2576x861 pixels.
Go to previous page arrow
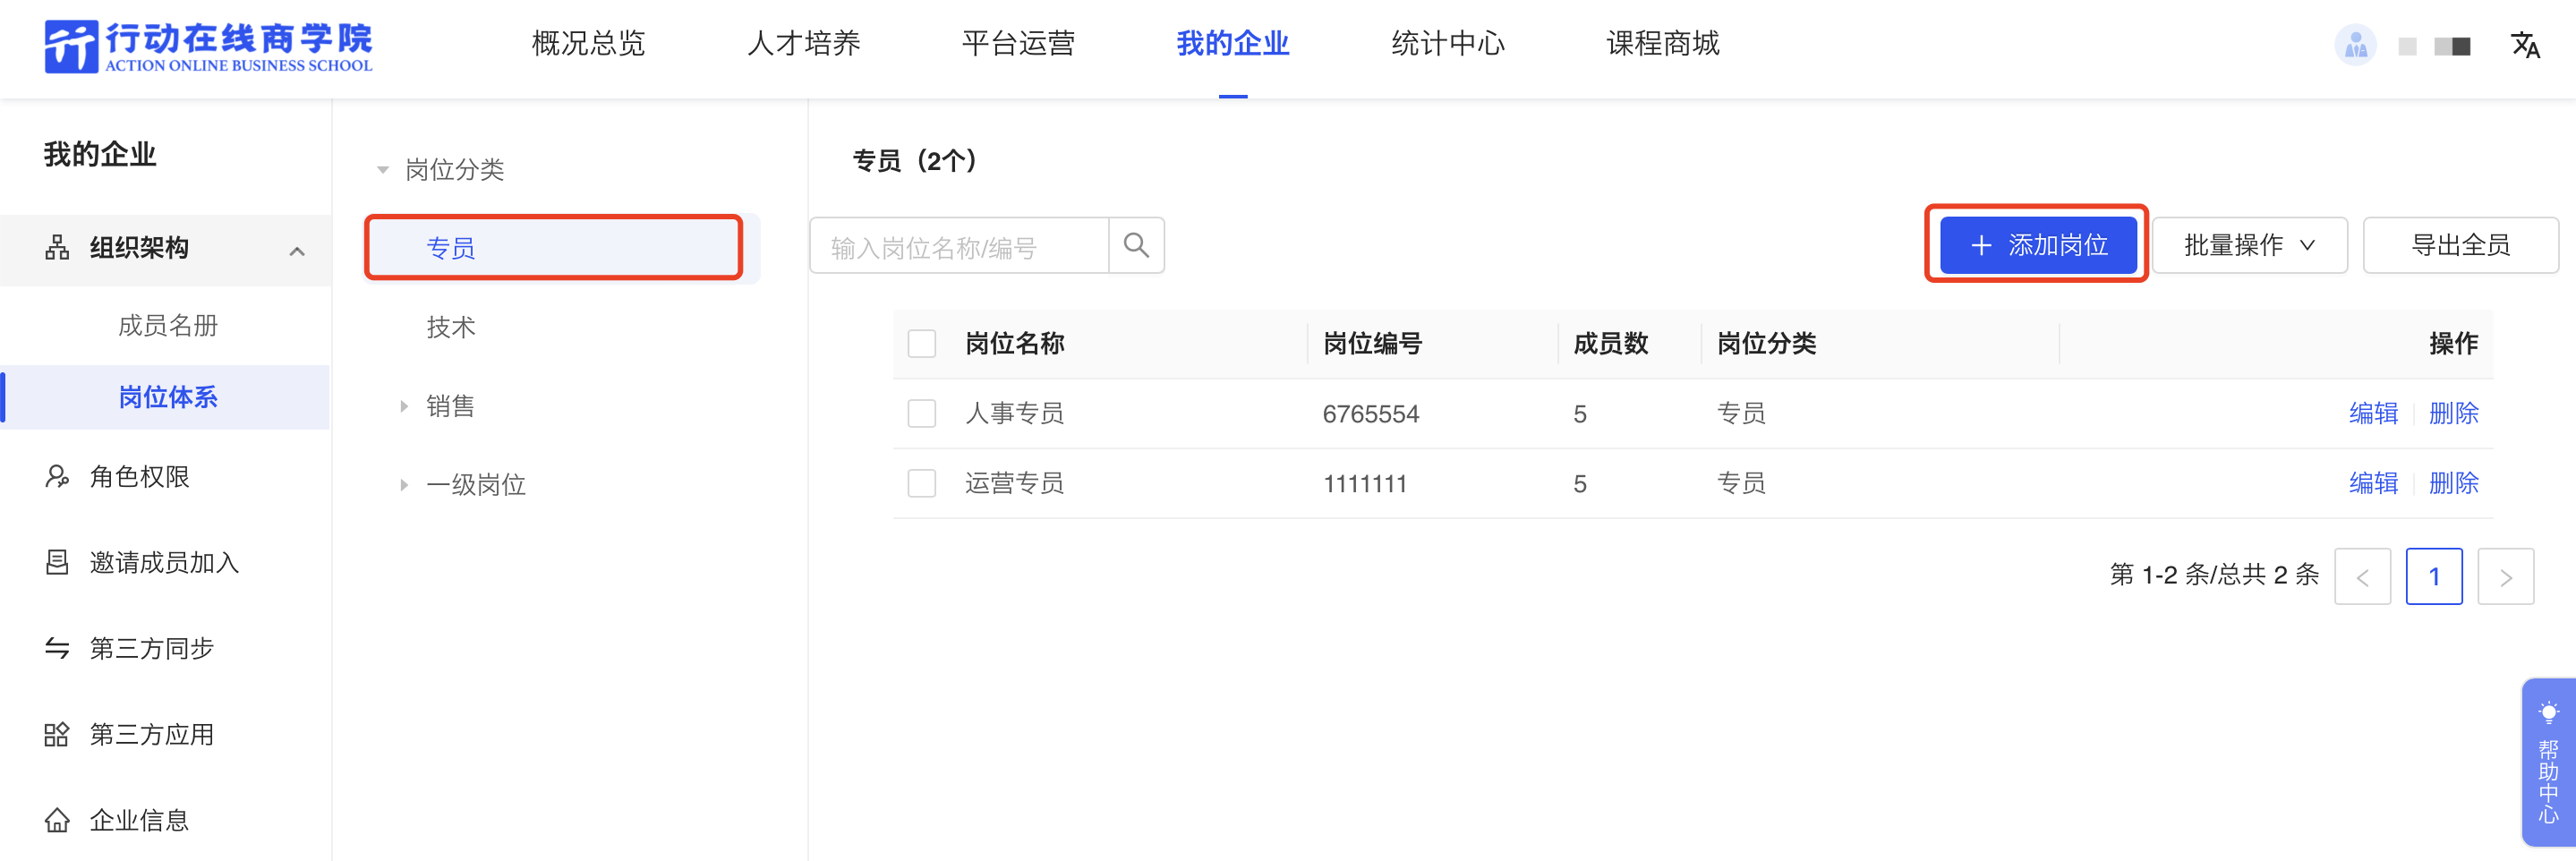click(x=2362, y=576)
